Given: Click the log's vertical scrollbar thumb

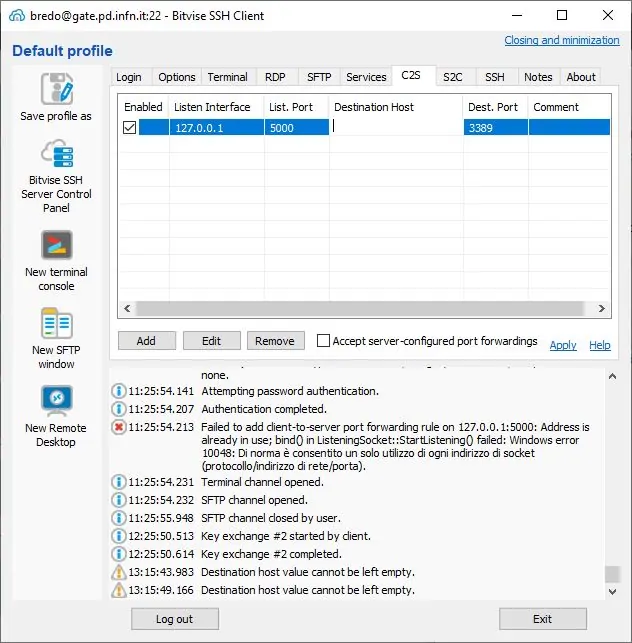Looking at the screenshot, I should [612, 574].
